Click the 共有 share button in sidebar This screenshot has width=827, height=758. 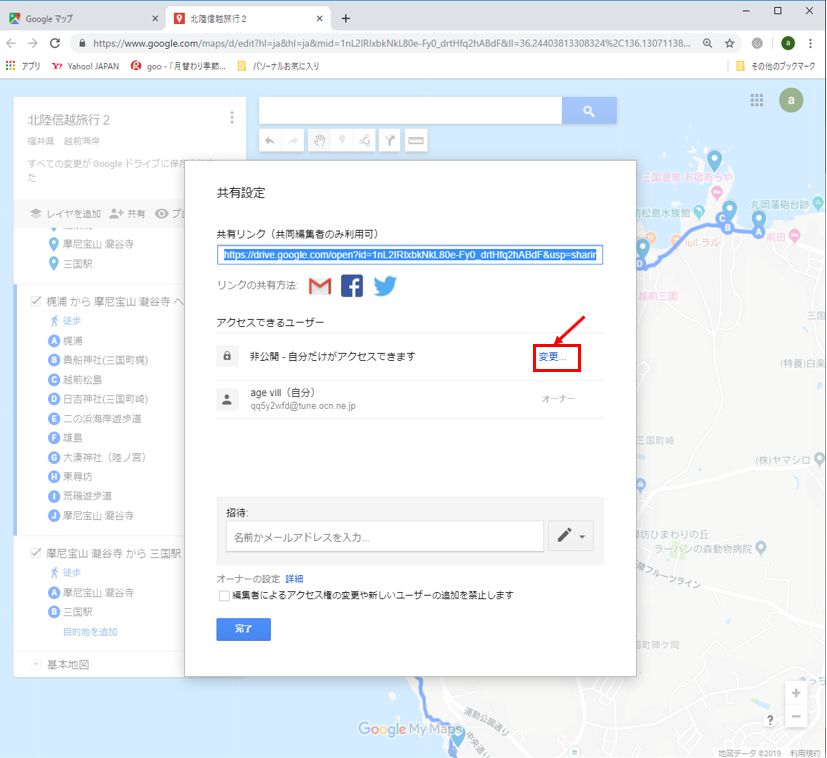[x=127, y=214]
